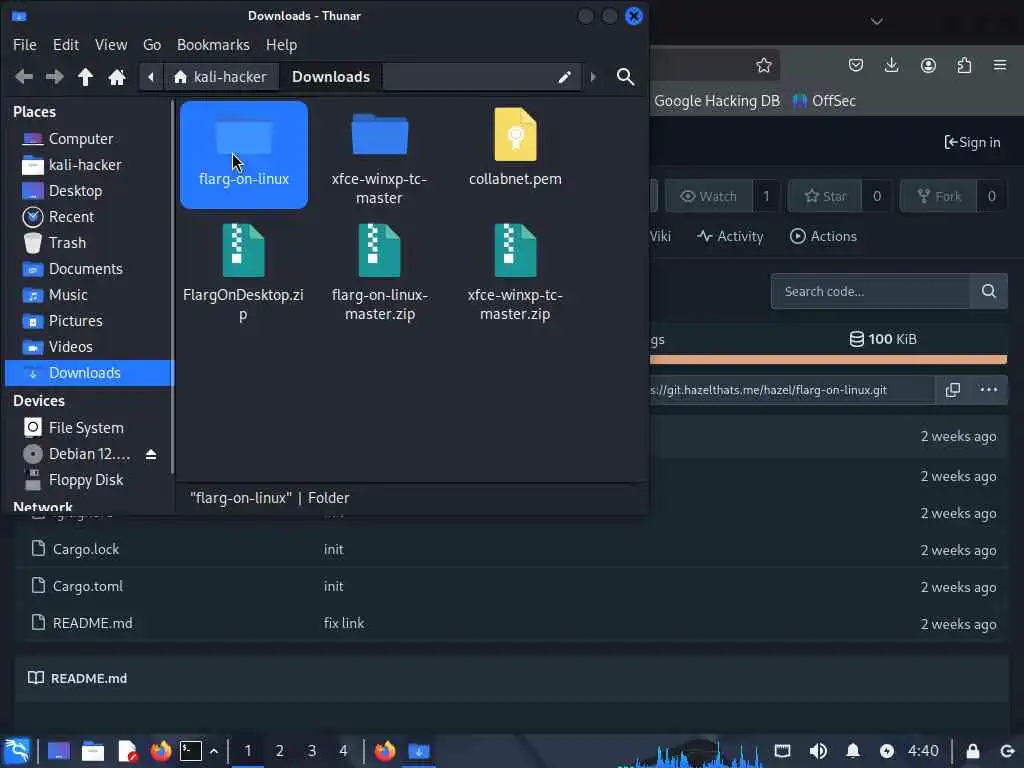Open the panel volume control
Image resolution: width=1024 pixels, height=768 pixels.
[x=818, y=751]
